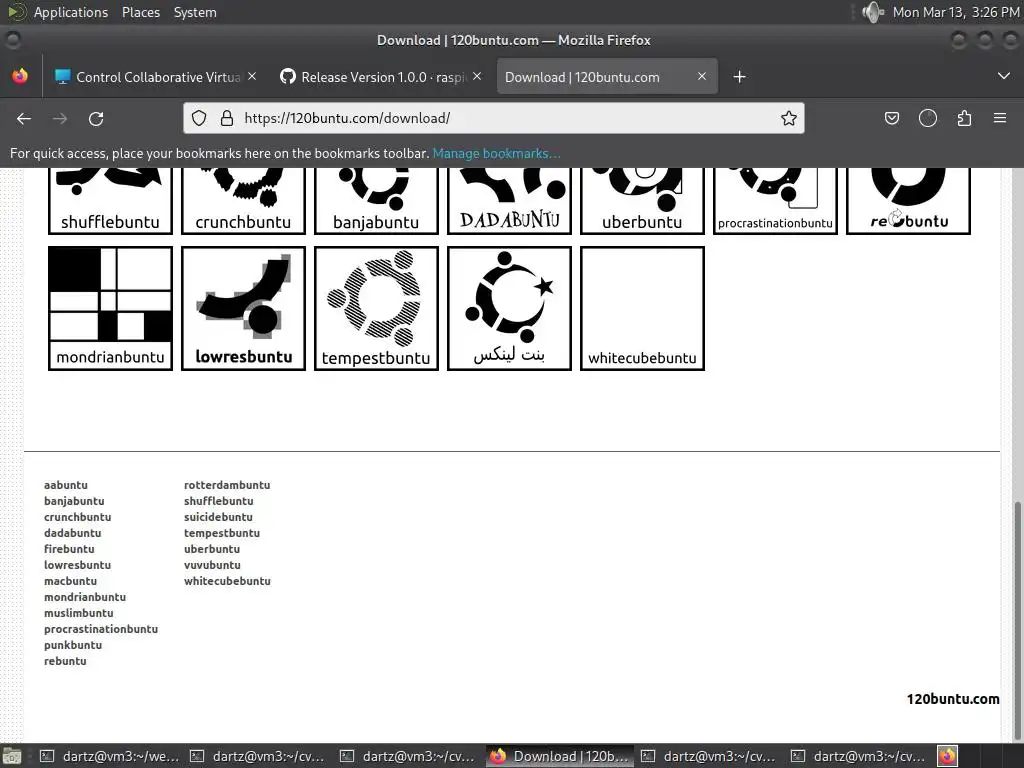The image size is (1024, 768).
Task: Open the Pocket save icon
Action: (891, 118)
